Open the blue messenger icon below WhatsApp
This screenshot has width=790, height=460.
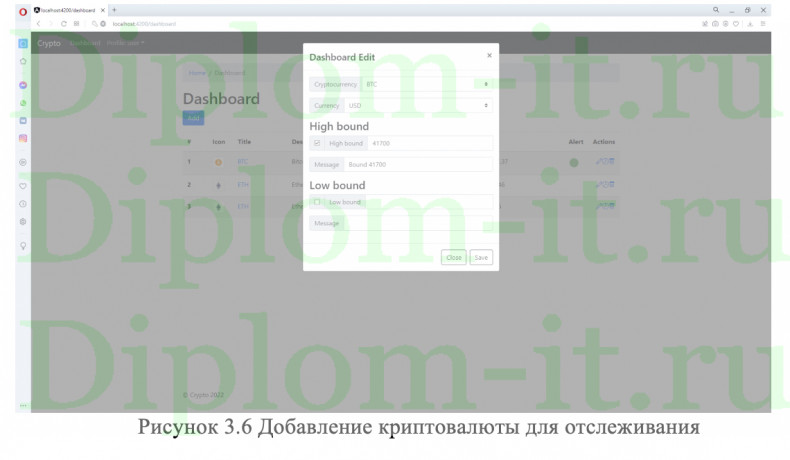pyautogui.click(x=23, y=120)
